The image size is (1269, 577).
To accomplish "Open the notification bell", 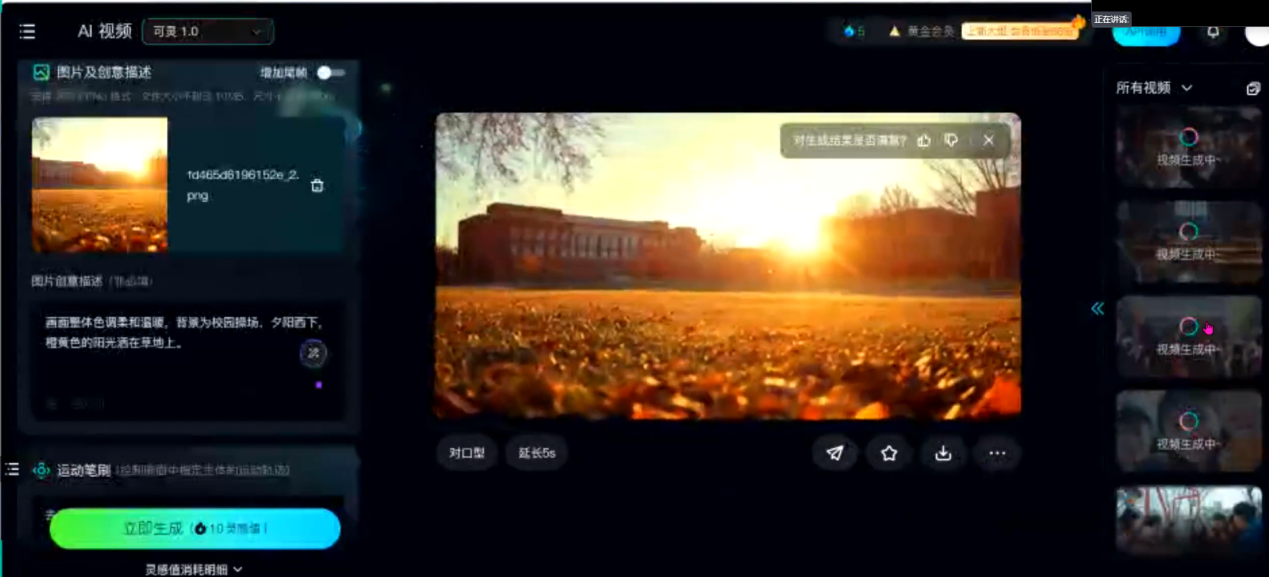I will tap(1213, 32).
